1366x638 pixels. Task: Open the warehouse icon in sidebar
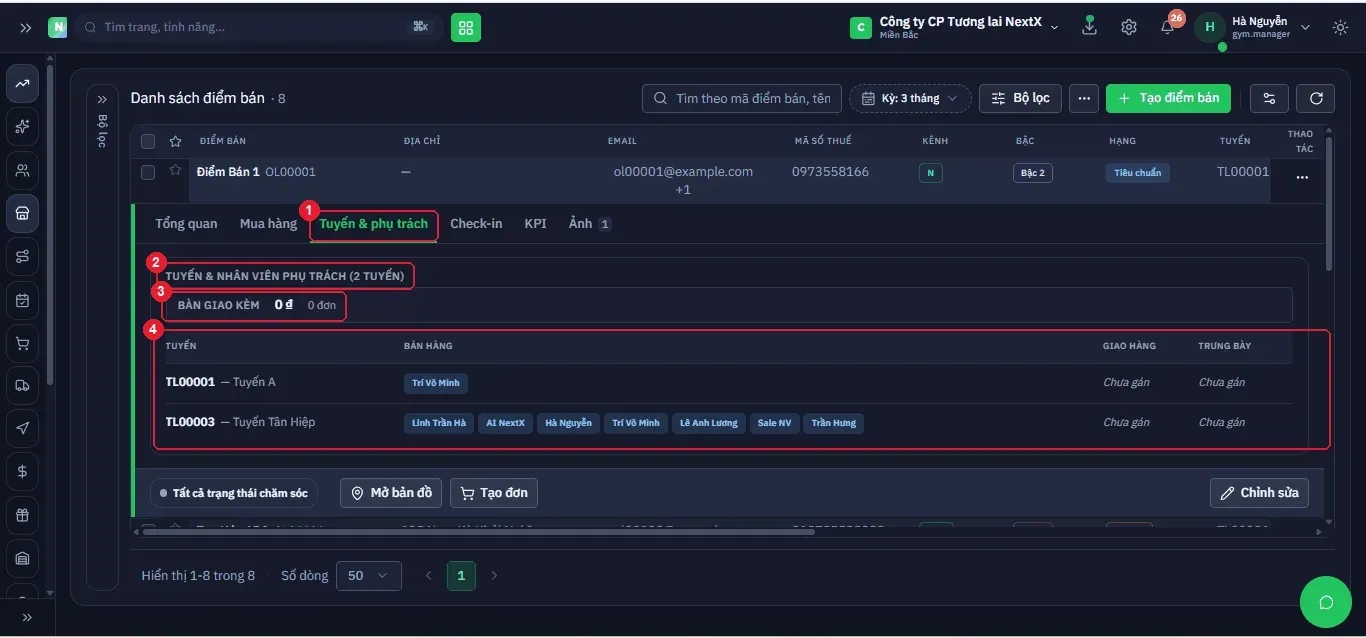(x=23, y=558)
